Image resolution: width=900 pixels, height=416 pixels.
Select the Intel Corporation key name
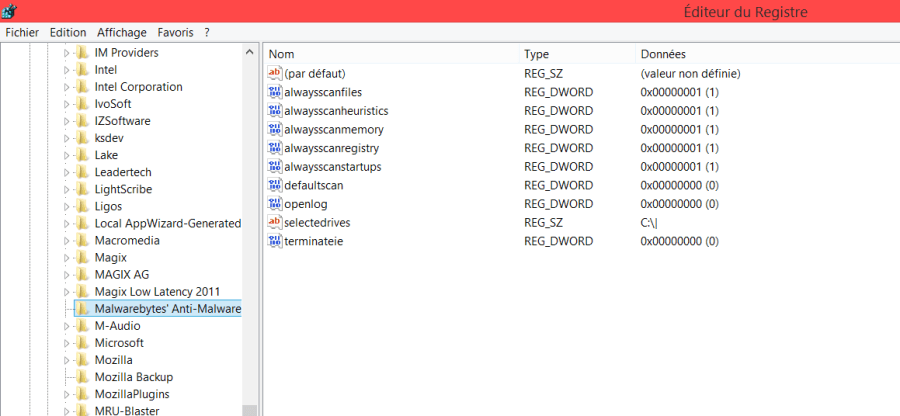click(x=138, y=87)
